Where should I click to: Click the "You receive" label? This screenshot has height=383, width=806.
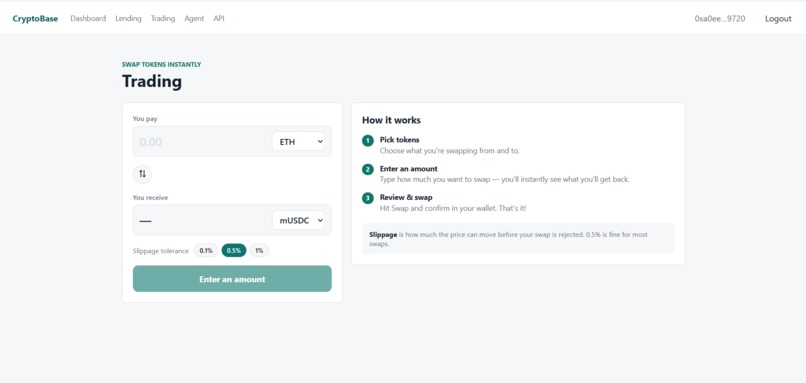(150, 197)
